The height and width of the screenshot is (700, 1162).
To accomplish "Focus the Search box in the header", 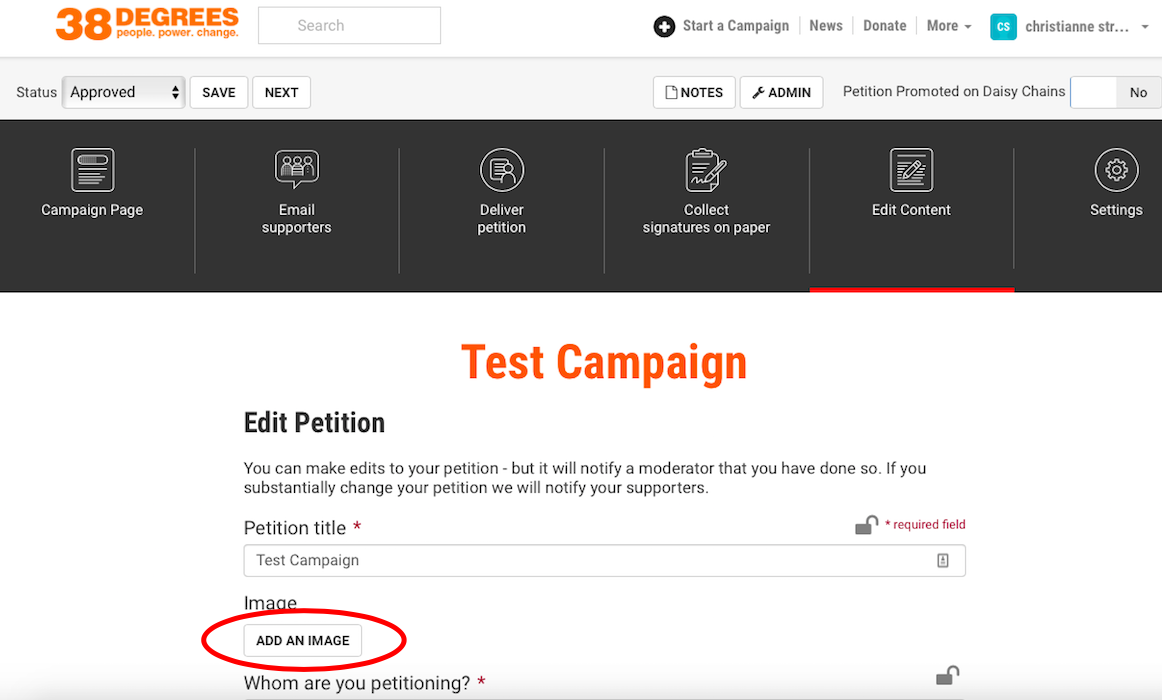I will 349,26.
